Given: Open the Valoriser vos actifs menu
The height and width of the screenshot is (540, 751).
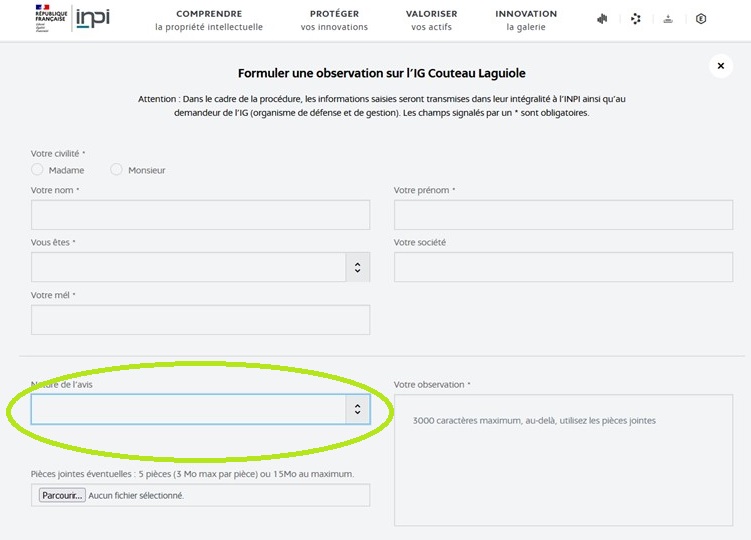Looking at the screenshot, I should 432,20.
